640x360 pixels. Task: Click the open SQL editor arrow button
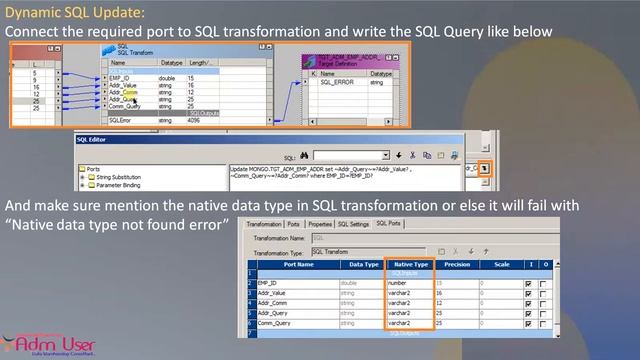(x=484, y=169)
